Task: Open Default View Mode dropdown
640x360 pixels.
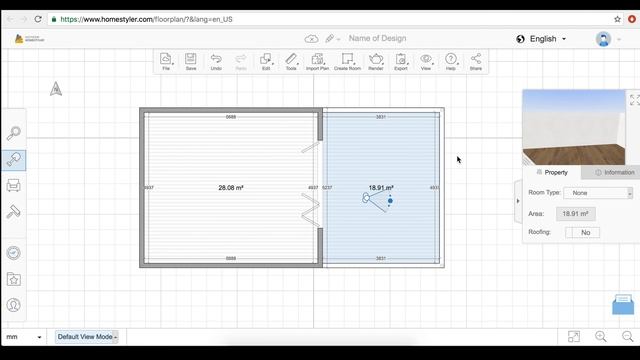Action: coord(87,337)
